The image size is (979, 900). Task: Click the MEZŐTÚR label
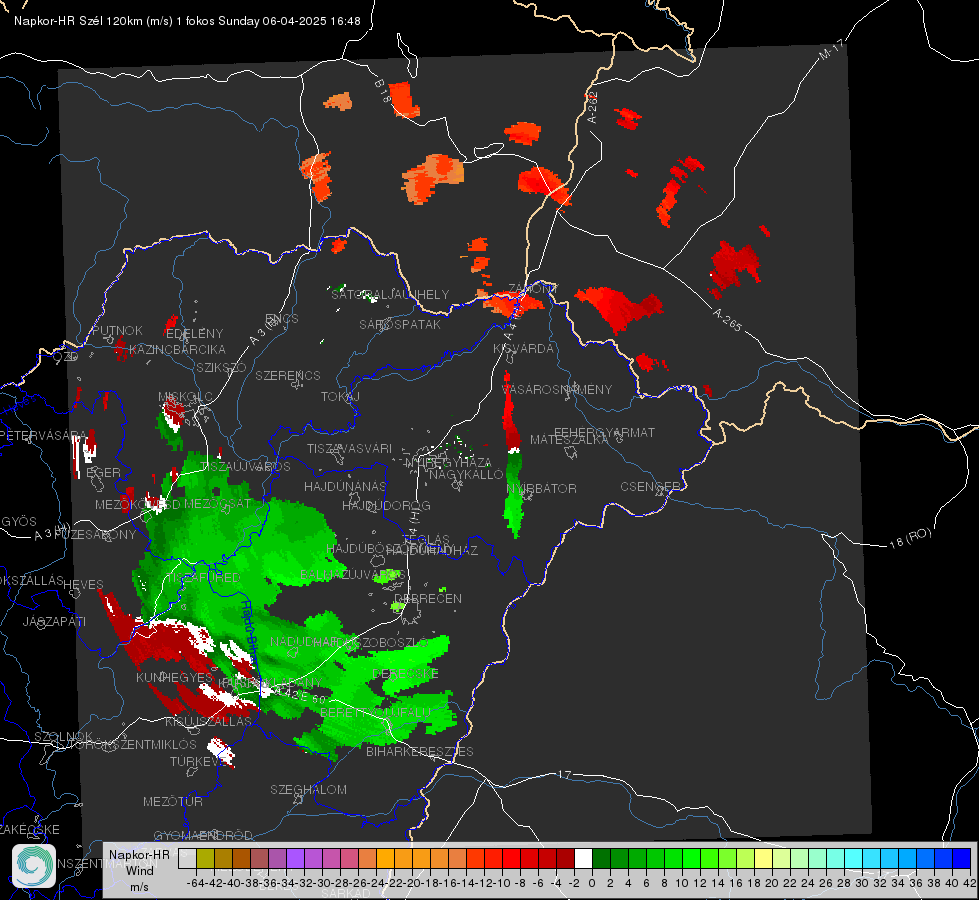click(x=173, y=801)
